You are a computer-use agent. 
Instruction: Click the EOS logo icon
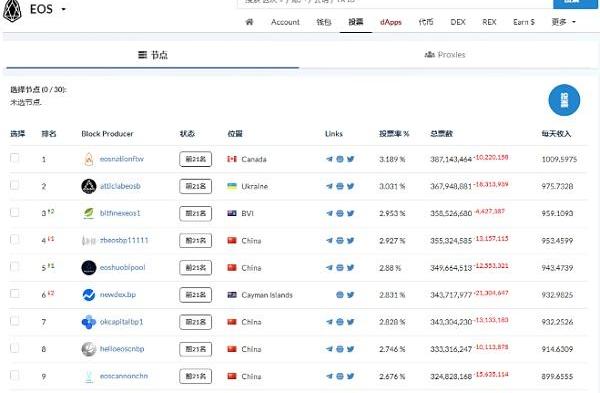tap(12, 10)
